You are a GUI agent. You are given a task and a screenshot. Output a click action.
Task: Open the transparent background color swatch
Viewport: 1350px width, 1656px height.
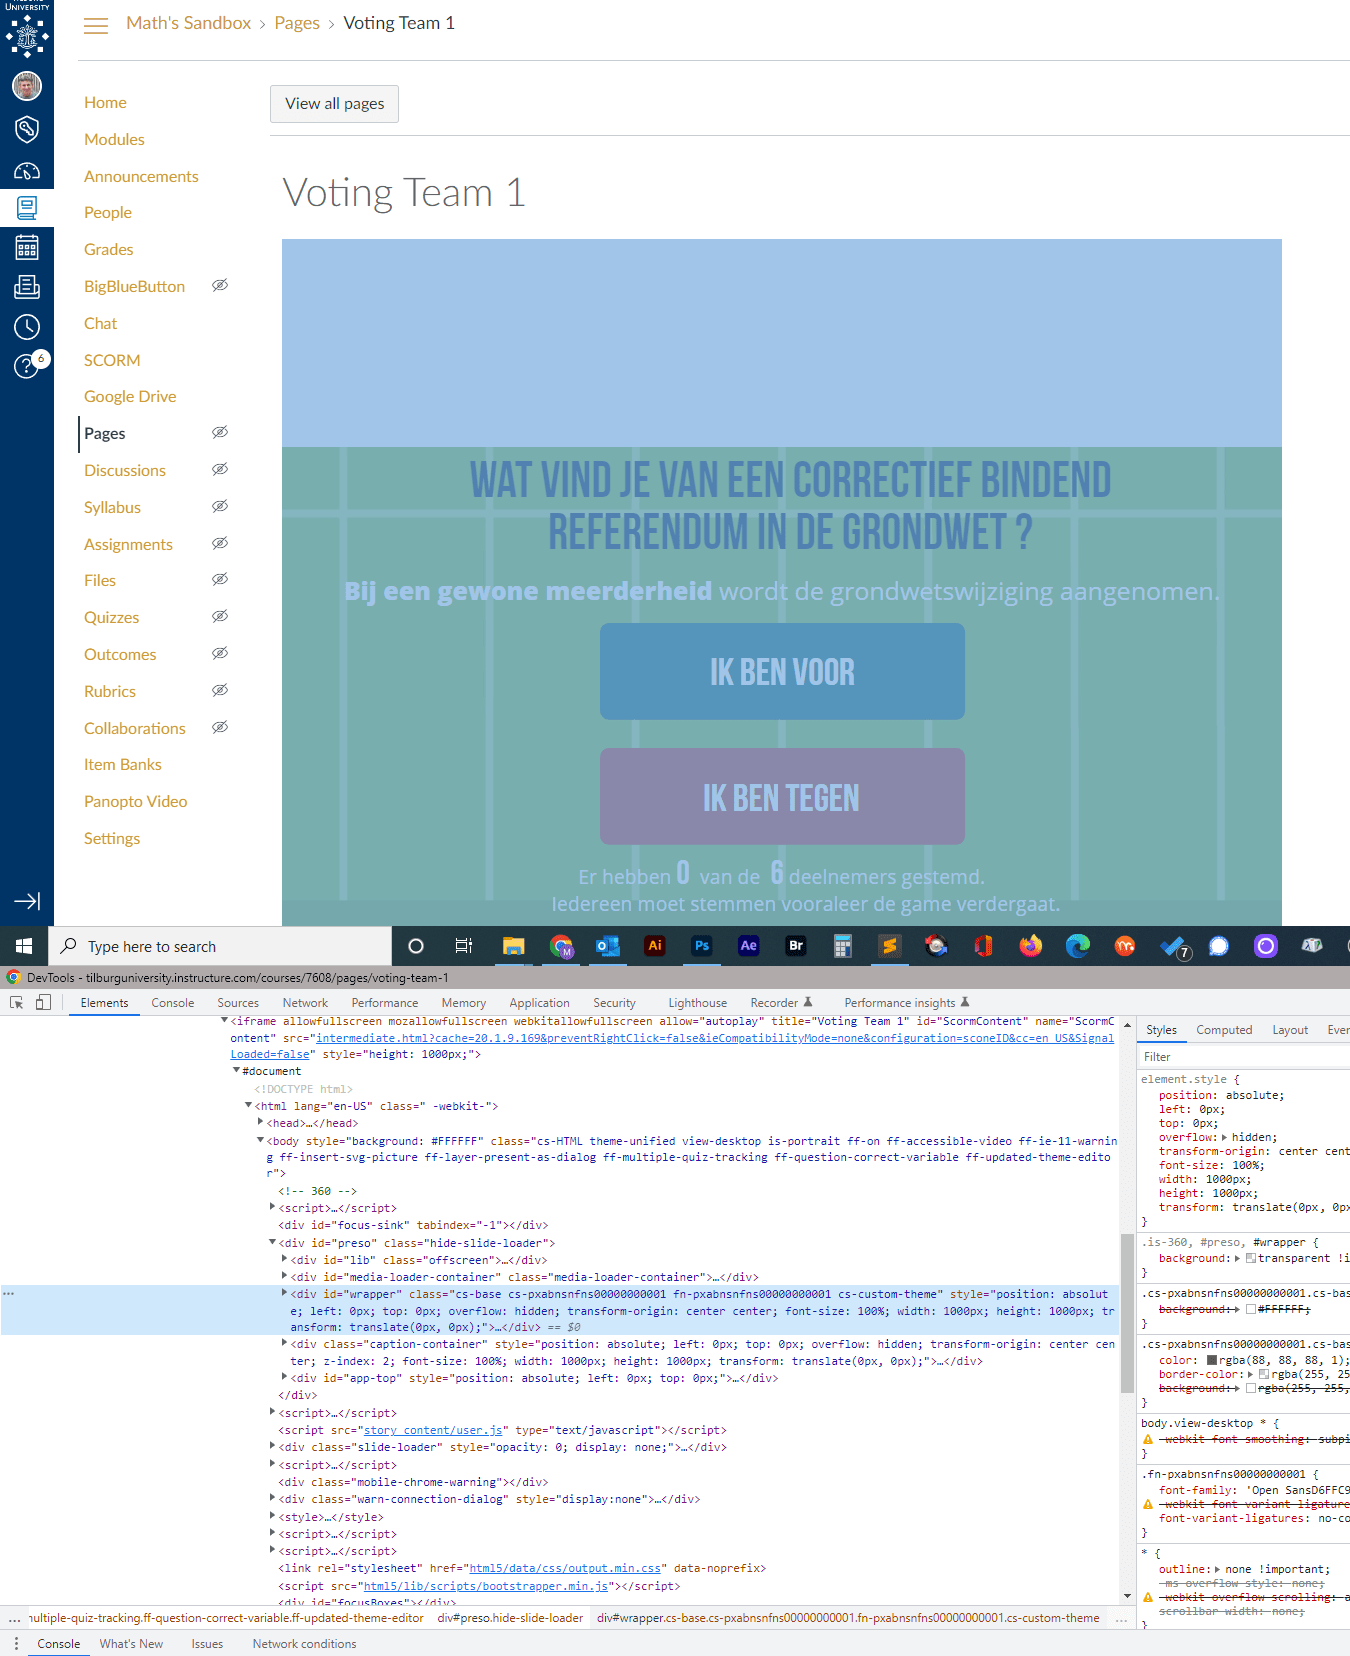[1251, 1258]
